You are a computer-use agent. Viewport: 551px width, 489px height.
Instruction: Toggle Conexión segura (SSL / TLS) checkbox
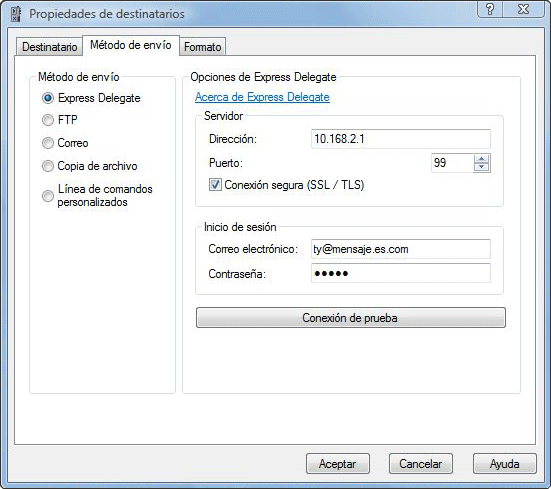point(215,185)
